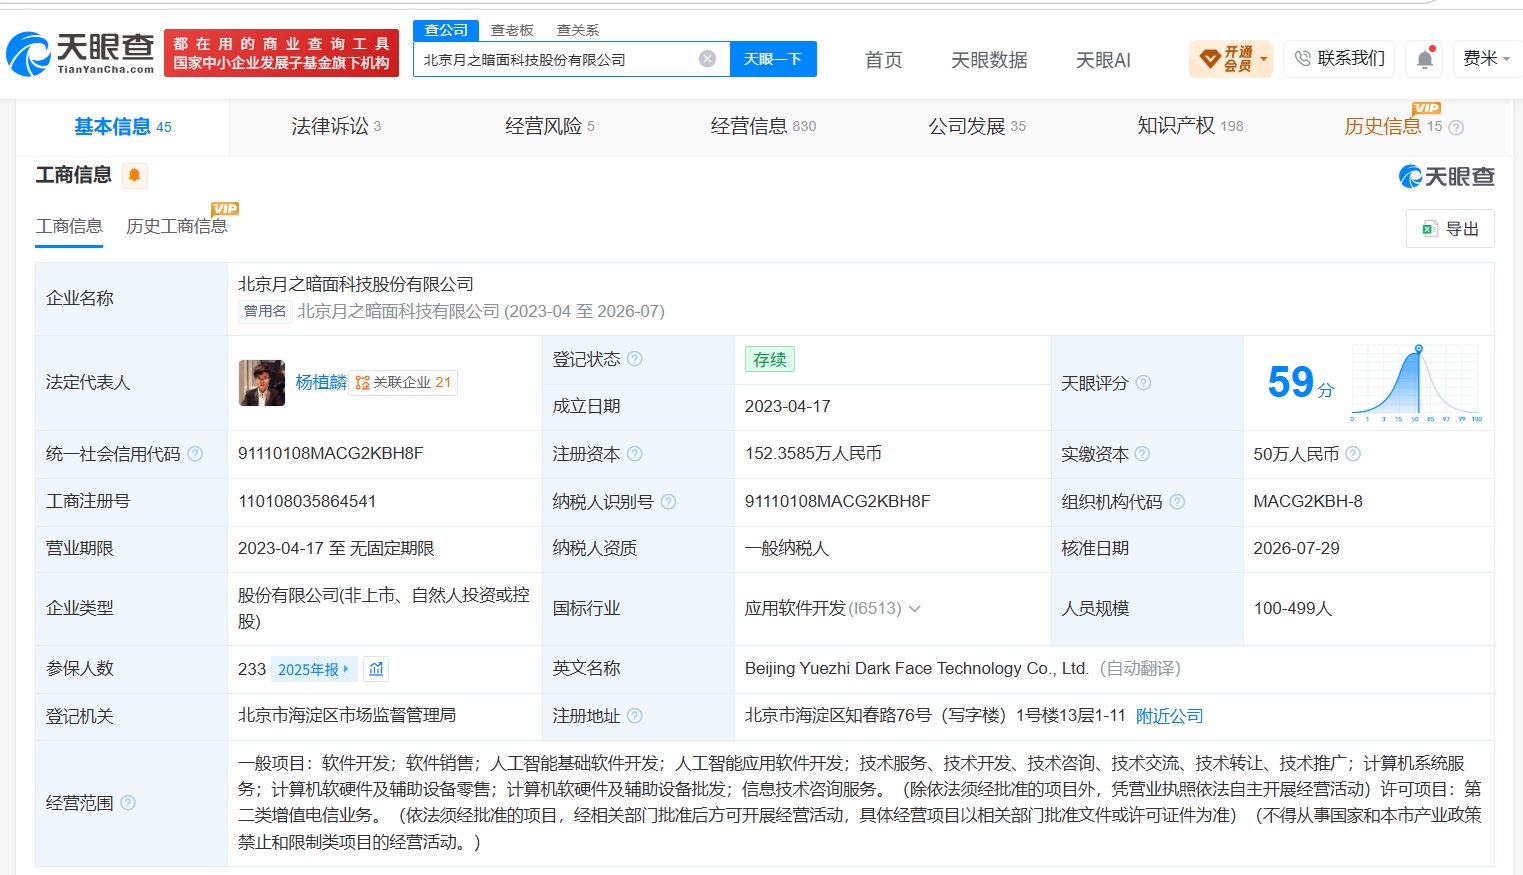The height and width of the screenshot is (875, 1523).
Task: Go to 首页 in top navigation
Action: [x=883, y=60]
